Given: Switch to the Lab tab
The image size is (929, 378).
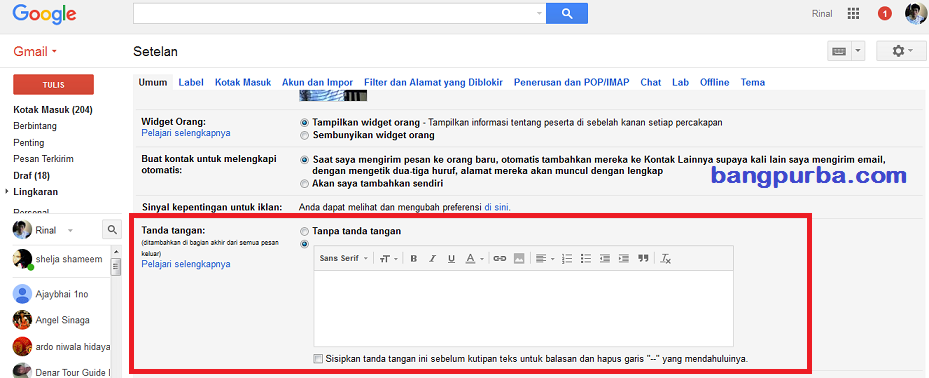Looking at the screenshot, I should coord(680,82).
